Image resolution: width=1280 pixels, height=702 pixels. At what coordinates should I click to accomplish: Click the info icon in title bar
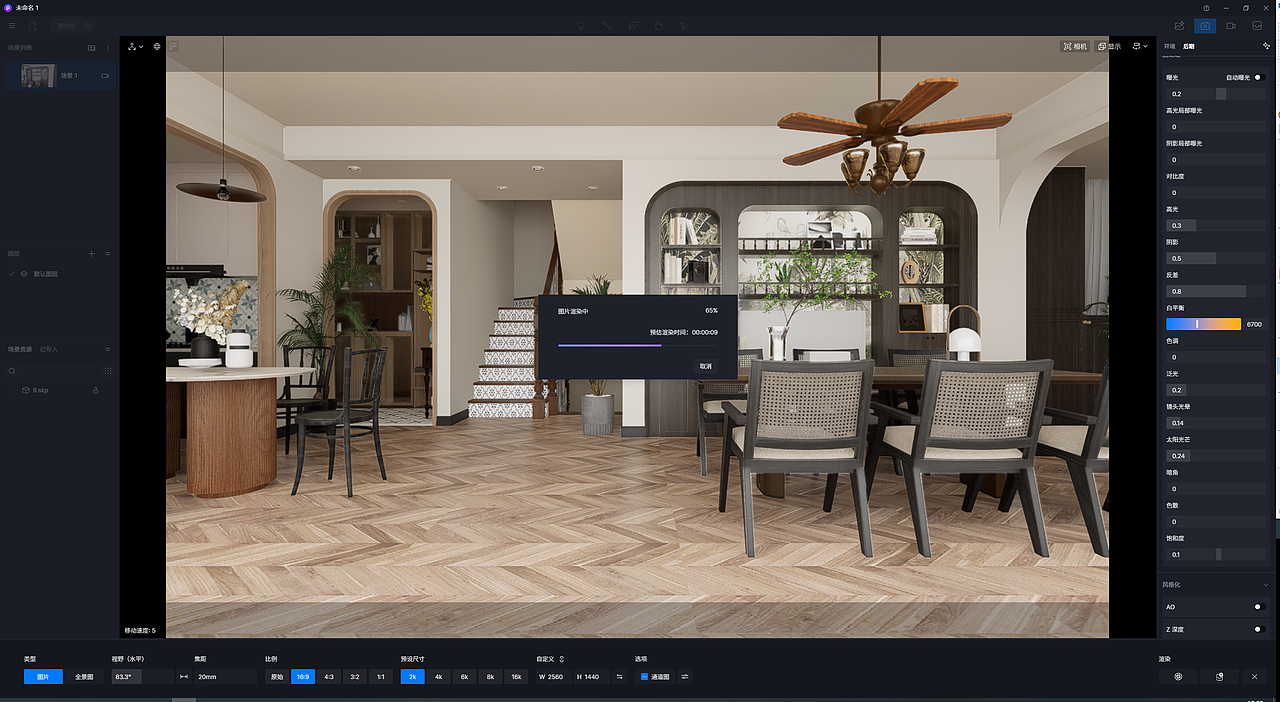coord(1207,7)
